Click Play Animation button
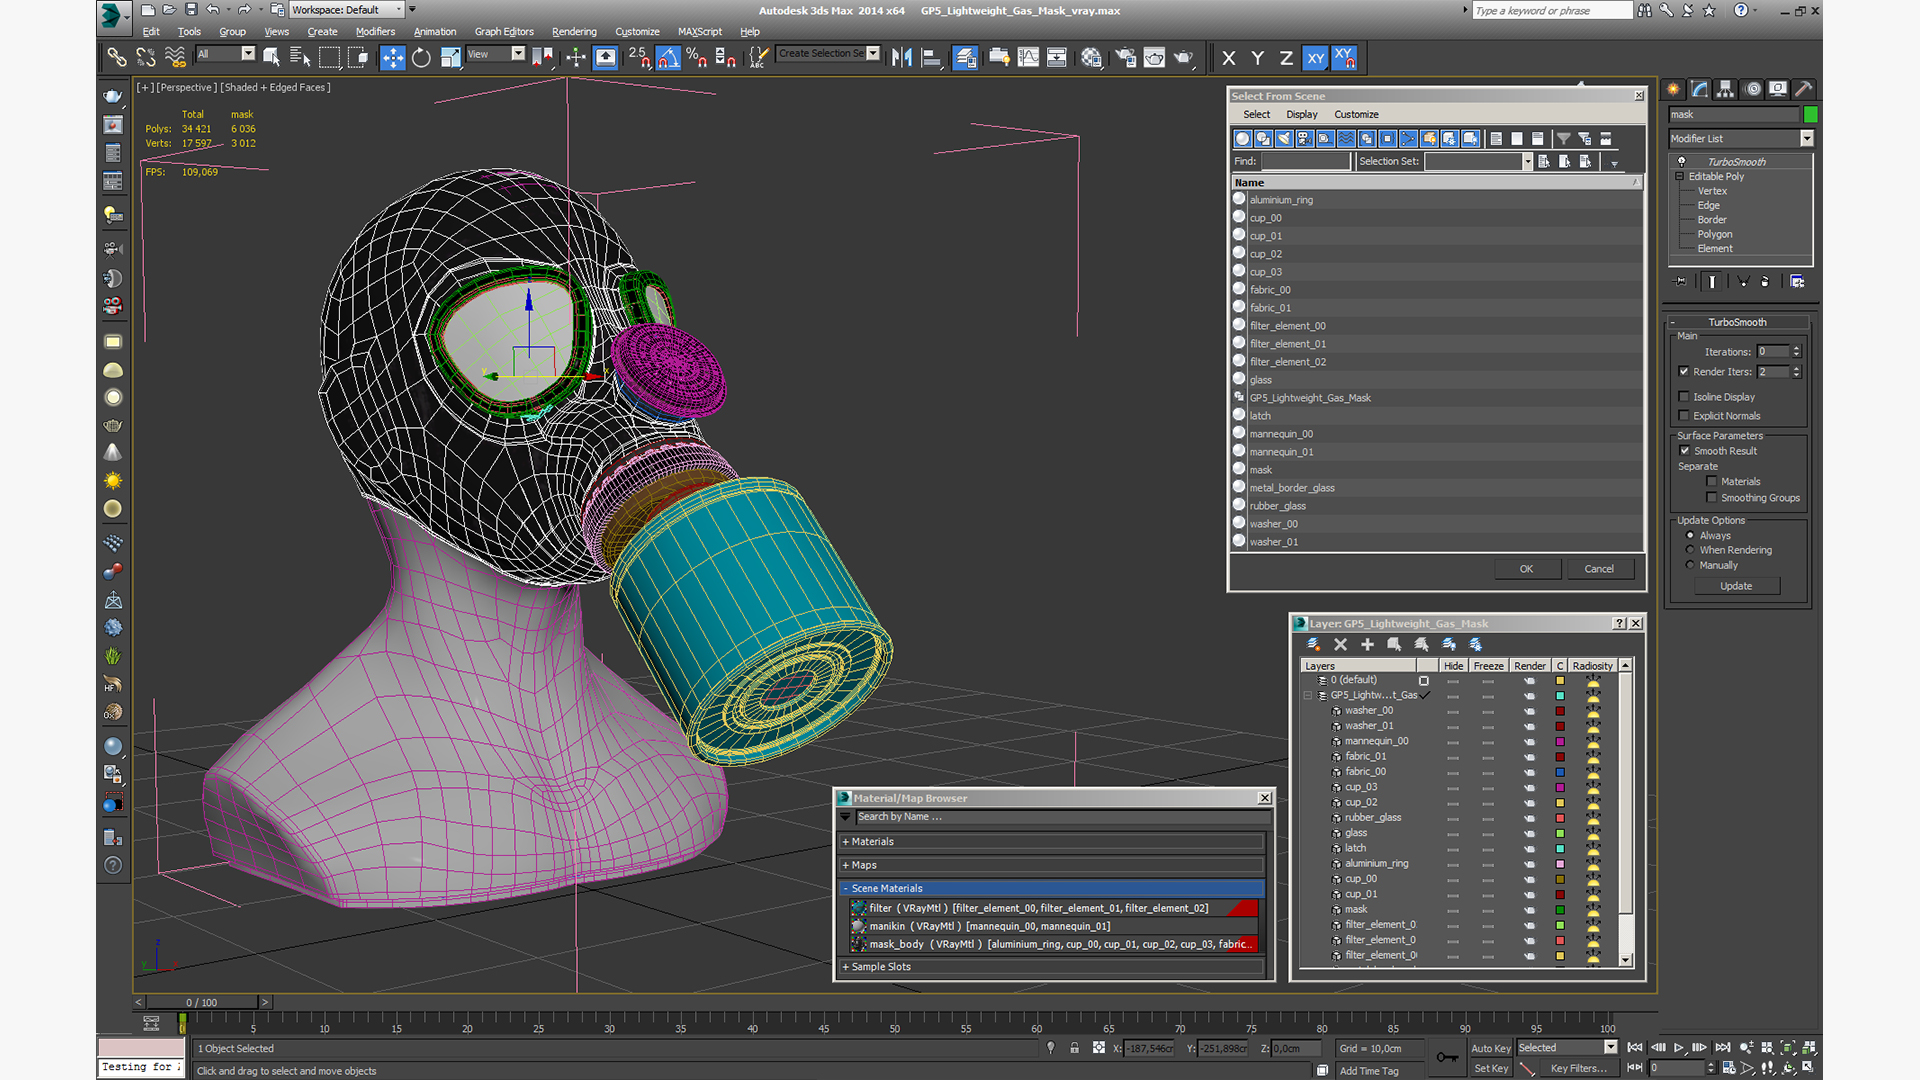The width and height of the screenshot is (1920, 1080). (1679, 1047)
